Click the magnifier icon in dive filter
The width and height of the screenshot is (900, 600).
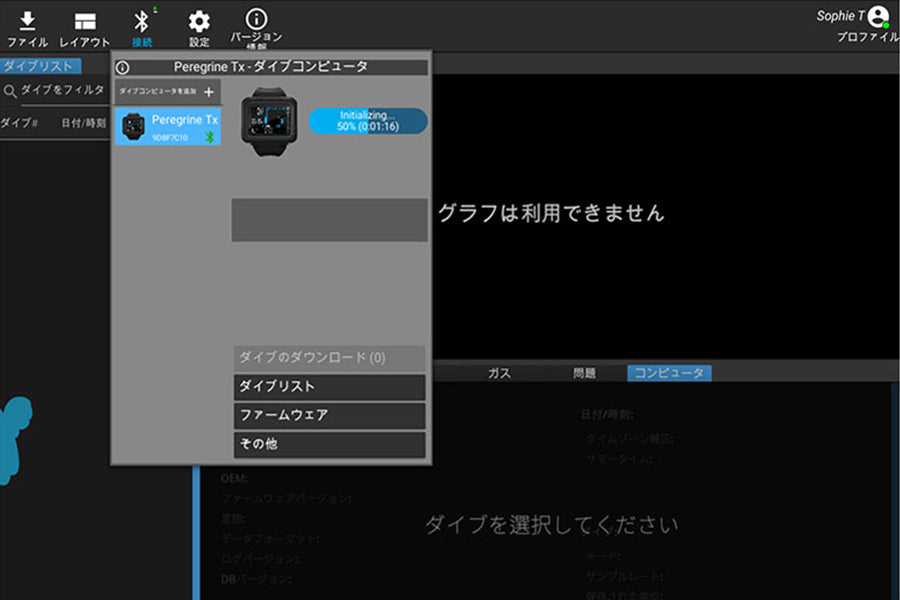(10, 91)
